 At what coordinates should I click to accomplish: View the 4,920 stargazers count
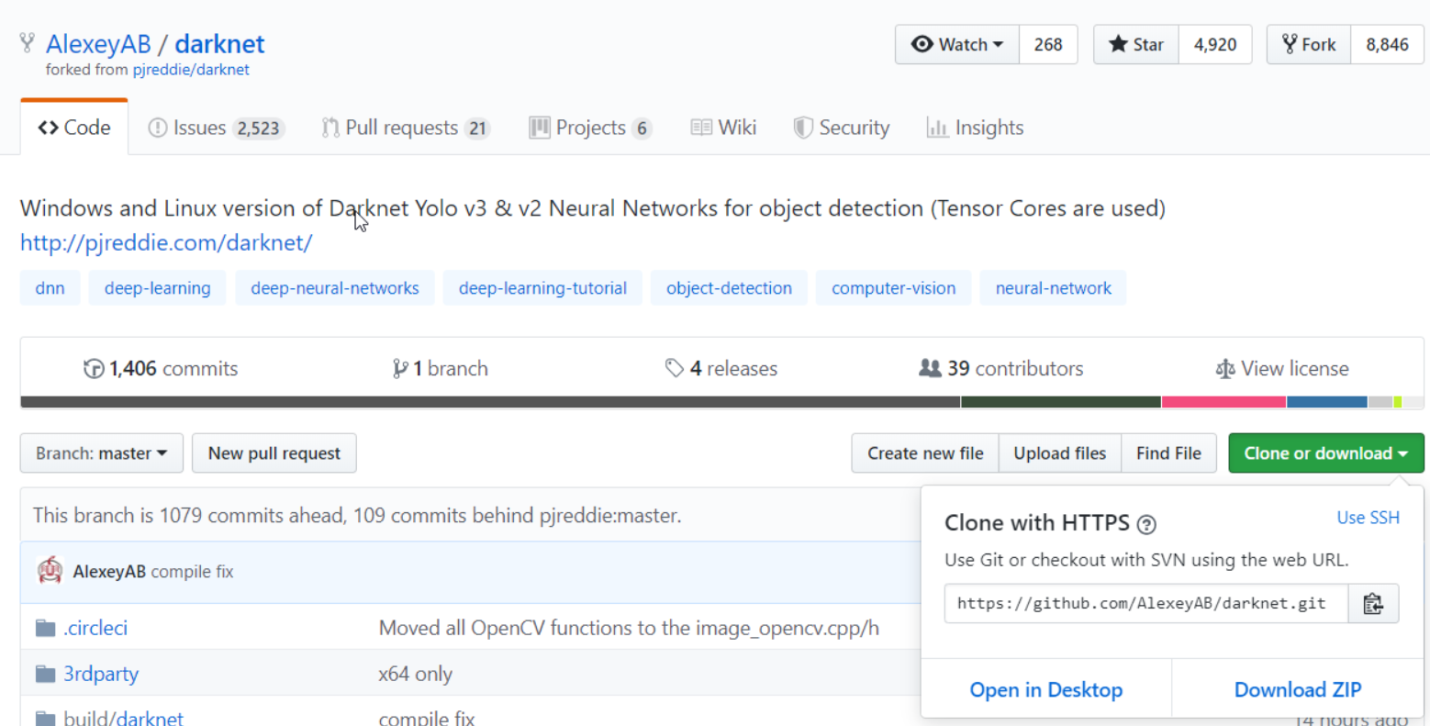[1215, 45]
